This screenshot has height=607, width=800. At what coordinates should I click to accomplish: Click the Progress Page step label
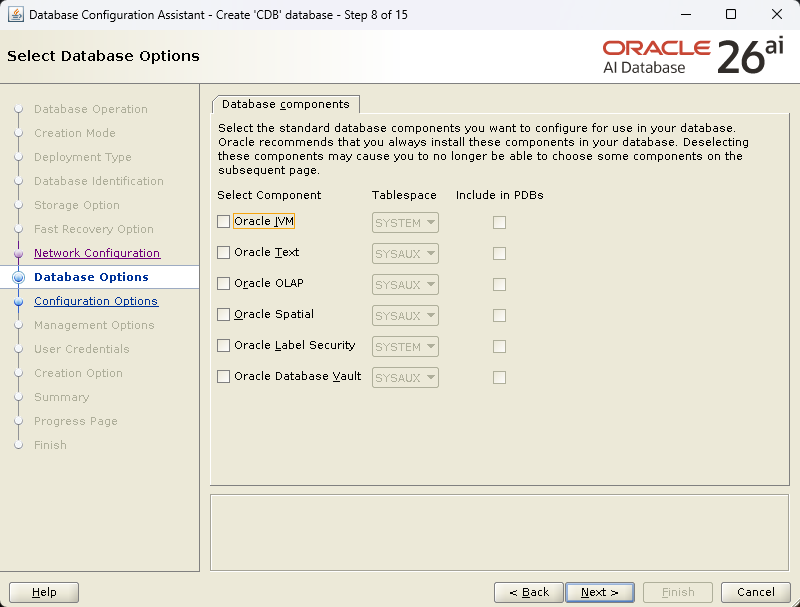click(x=76, y=421)
